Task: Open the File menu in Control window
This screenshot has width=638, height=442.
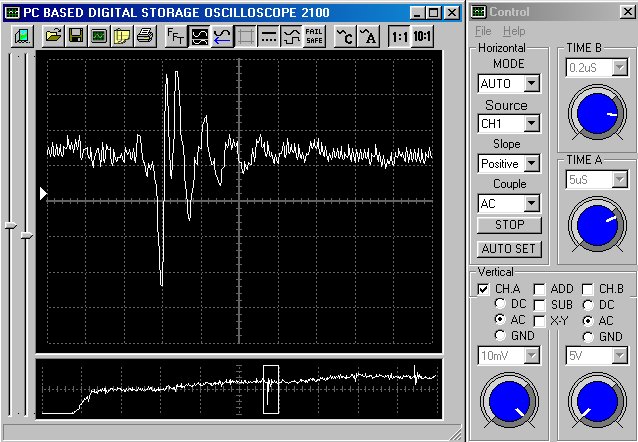Action: point(483,32)
